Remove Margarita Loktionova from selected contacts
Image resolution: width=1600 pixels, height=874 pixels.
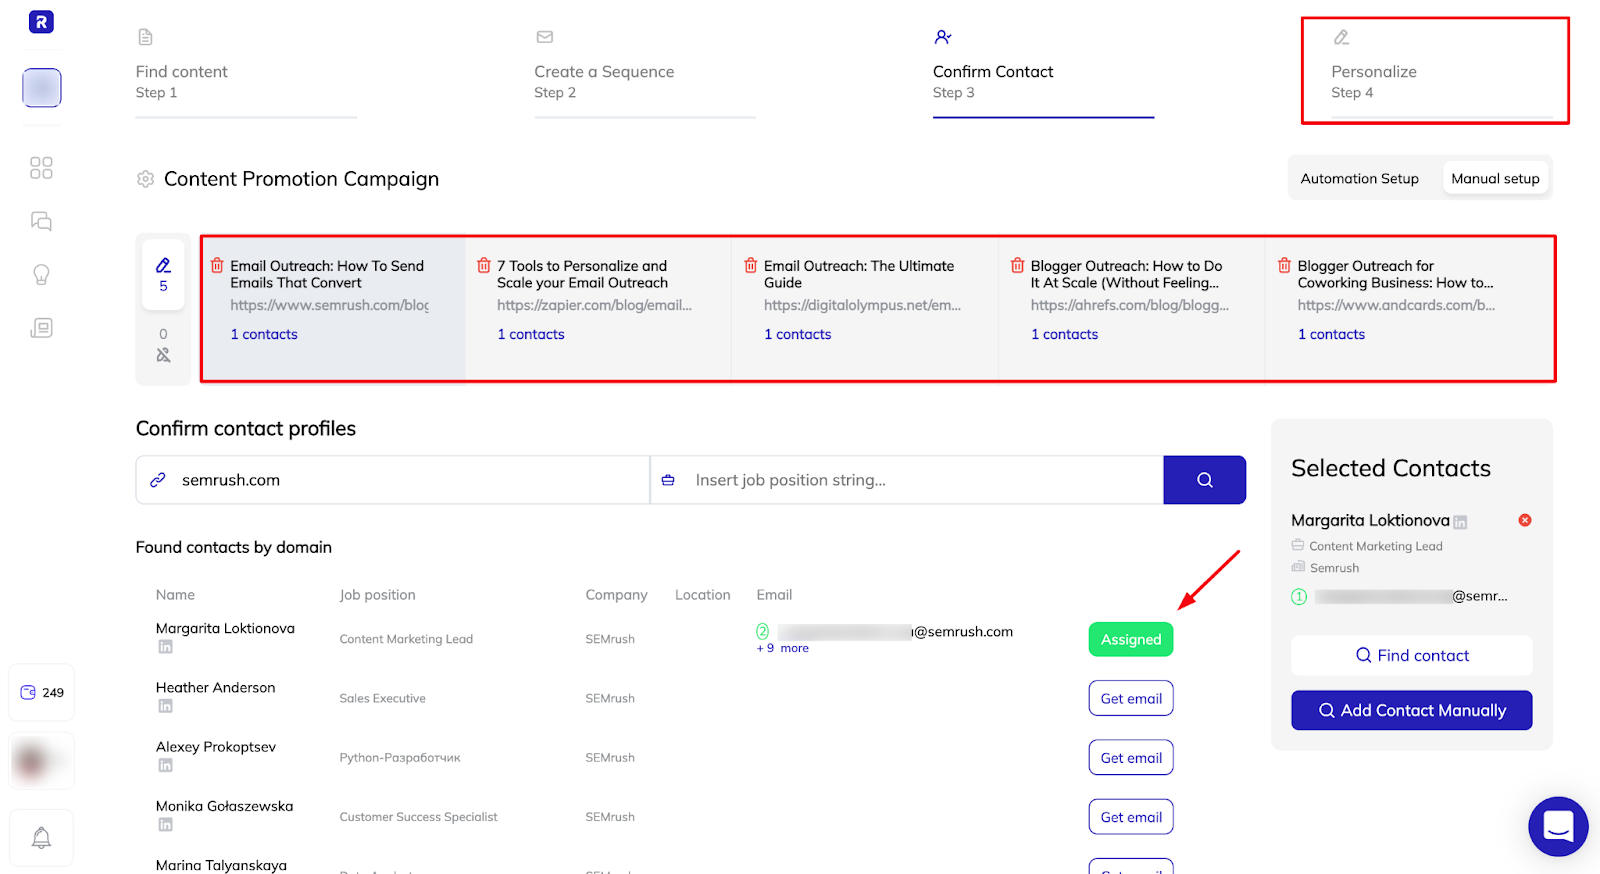tap(1525, 520)
